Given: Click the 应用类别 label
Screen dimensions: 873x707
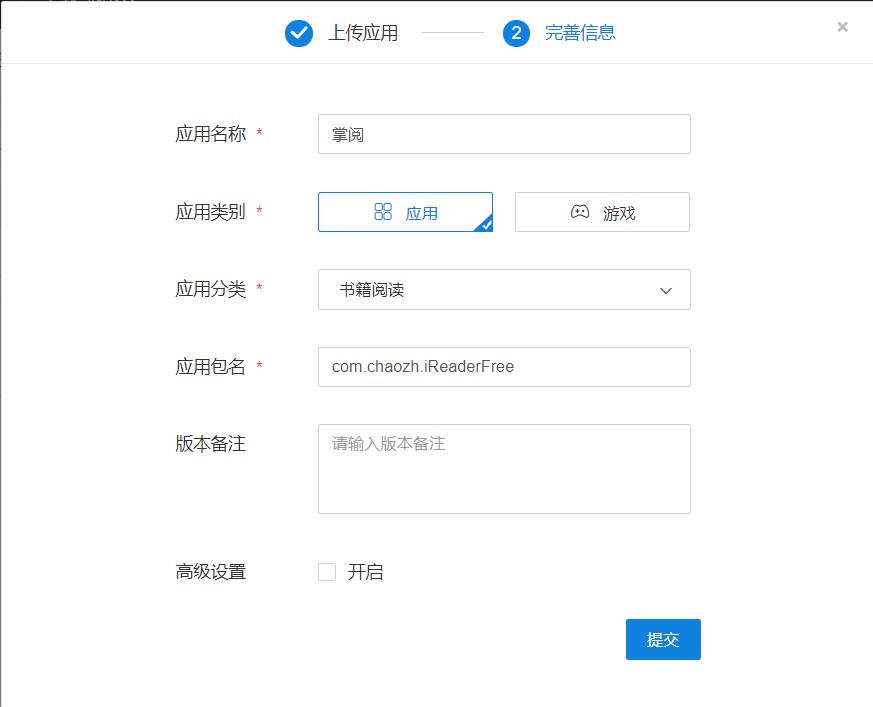Looking at the screenshot, I should [x=210, y=212].
